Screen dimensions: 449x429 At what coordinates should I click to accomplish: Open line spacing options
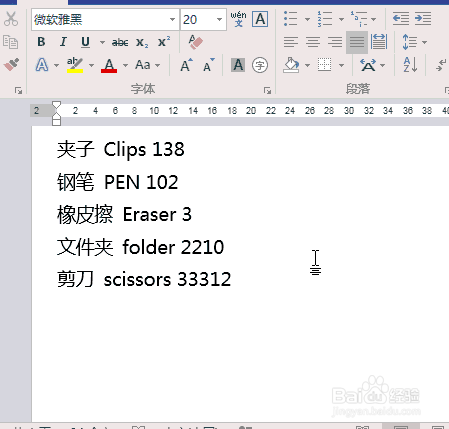410,42
